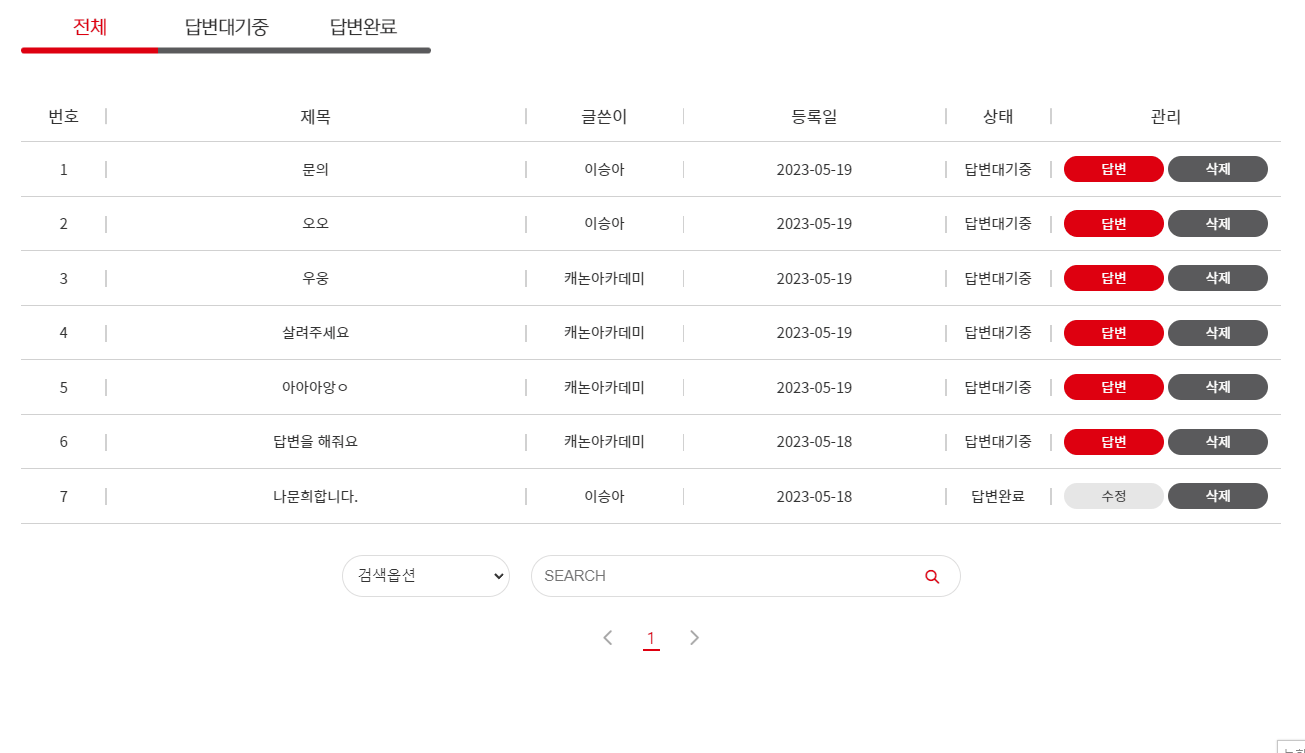Select page 1 in the pagination
The width and height of the screenshot is (1305, 753).
[x=652, y=637]
